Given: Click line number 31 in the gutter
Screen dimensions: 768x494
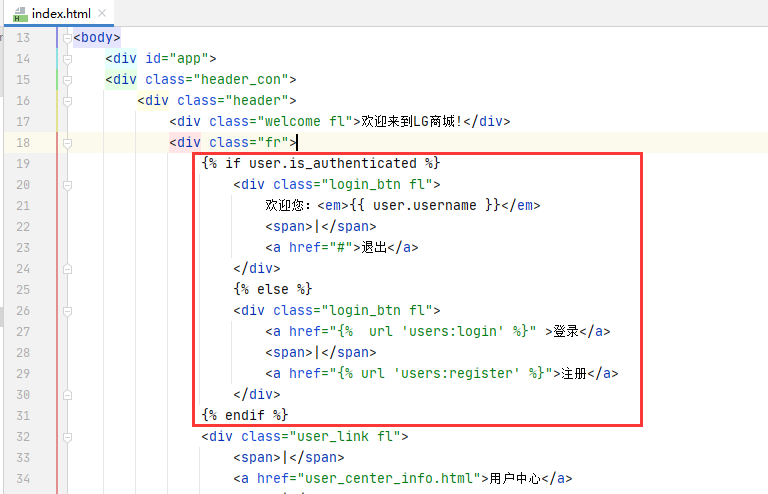Looking at the screenshot, I should click(x=23, y=416).
